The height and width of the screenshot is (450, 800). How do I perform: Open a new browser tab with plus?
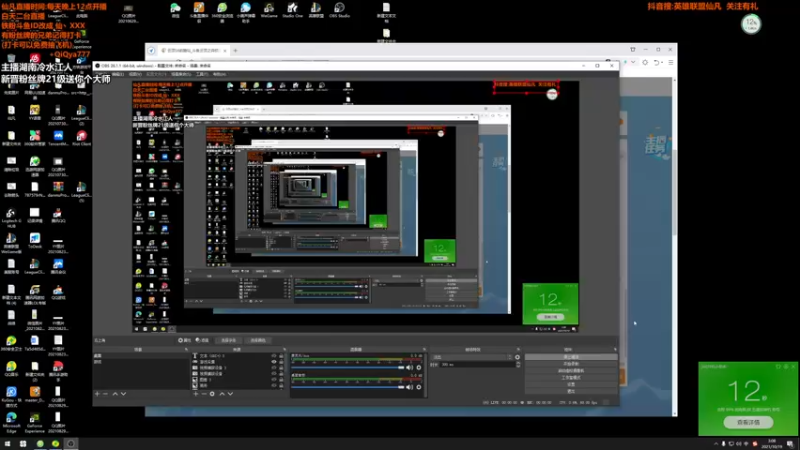tap(235, 51)
